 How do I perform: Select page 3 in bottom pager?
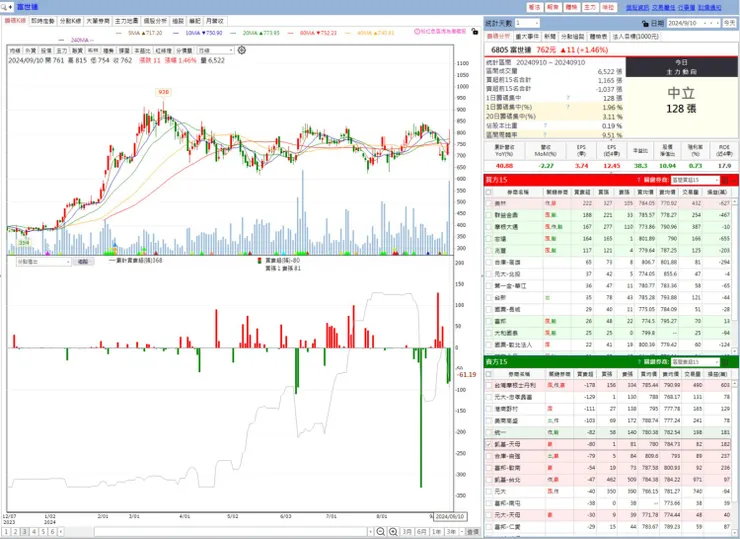point(25,532)
